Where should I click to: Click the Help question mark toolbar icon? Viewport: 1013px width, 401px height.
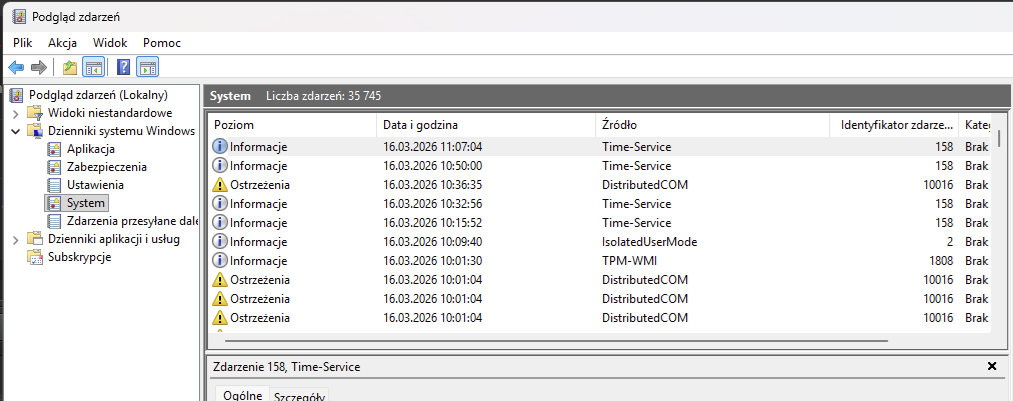(124, 68)
